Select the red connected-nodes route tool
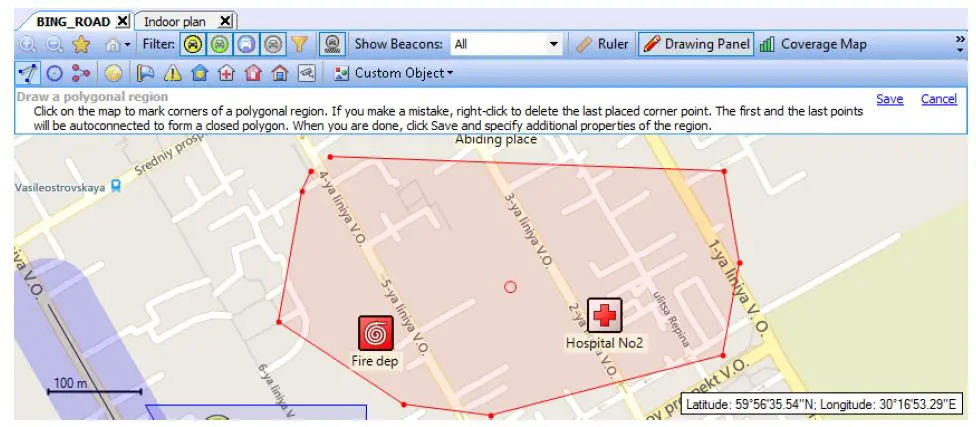 coord(81,74)
